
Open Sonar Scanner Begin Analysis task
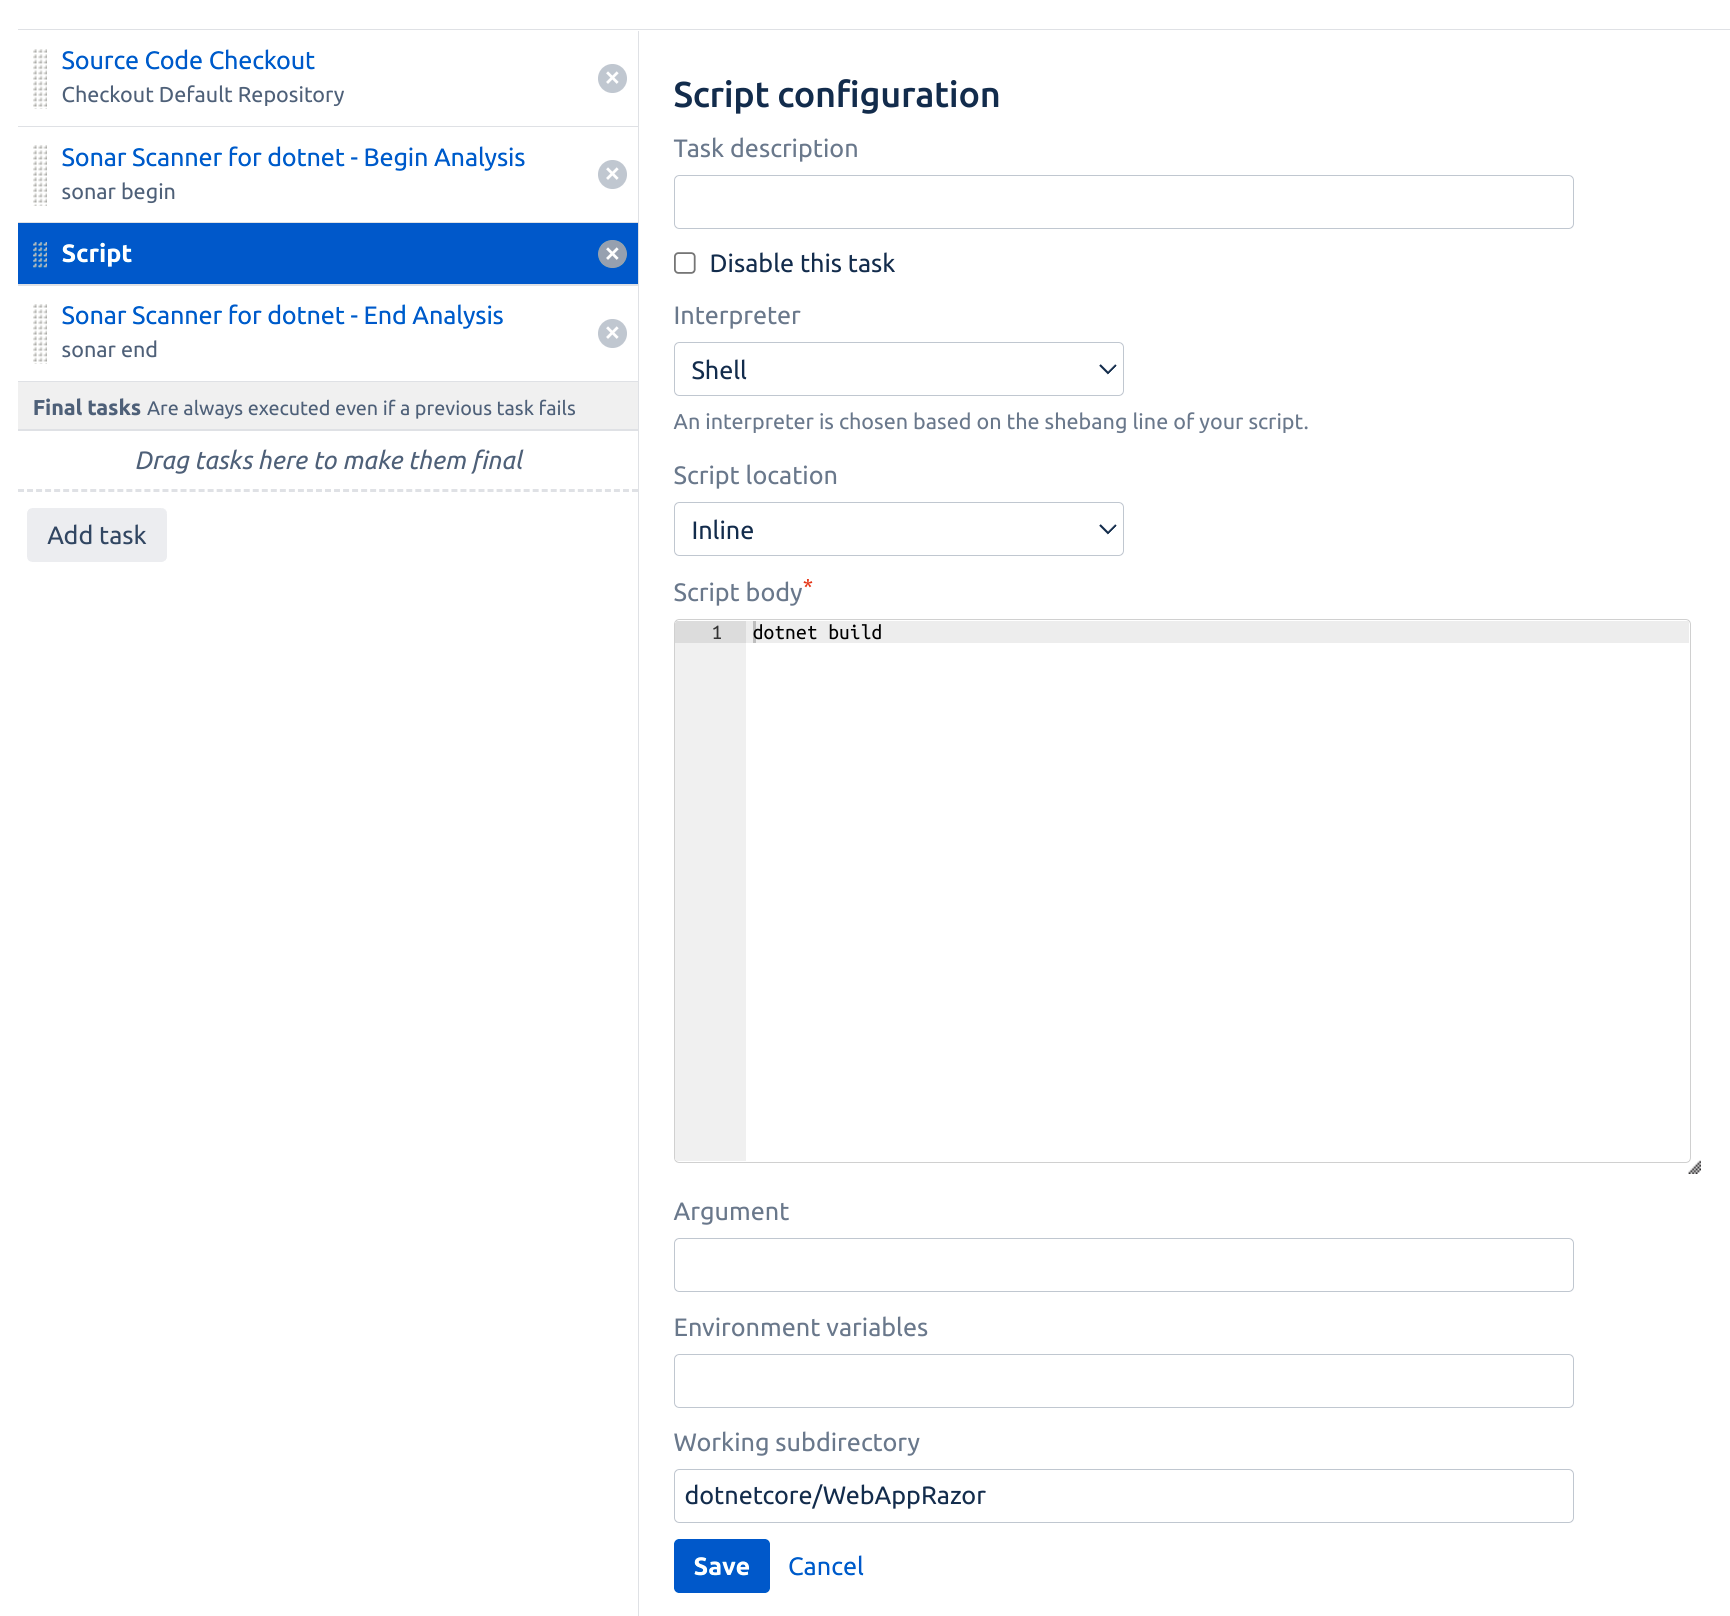tap(293, 158)
